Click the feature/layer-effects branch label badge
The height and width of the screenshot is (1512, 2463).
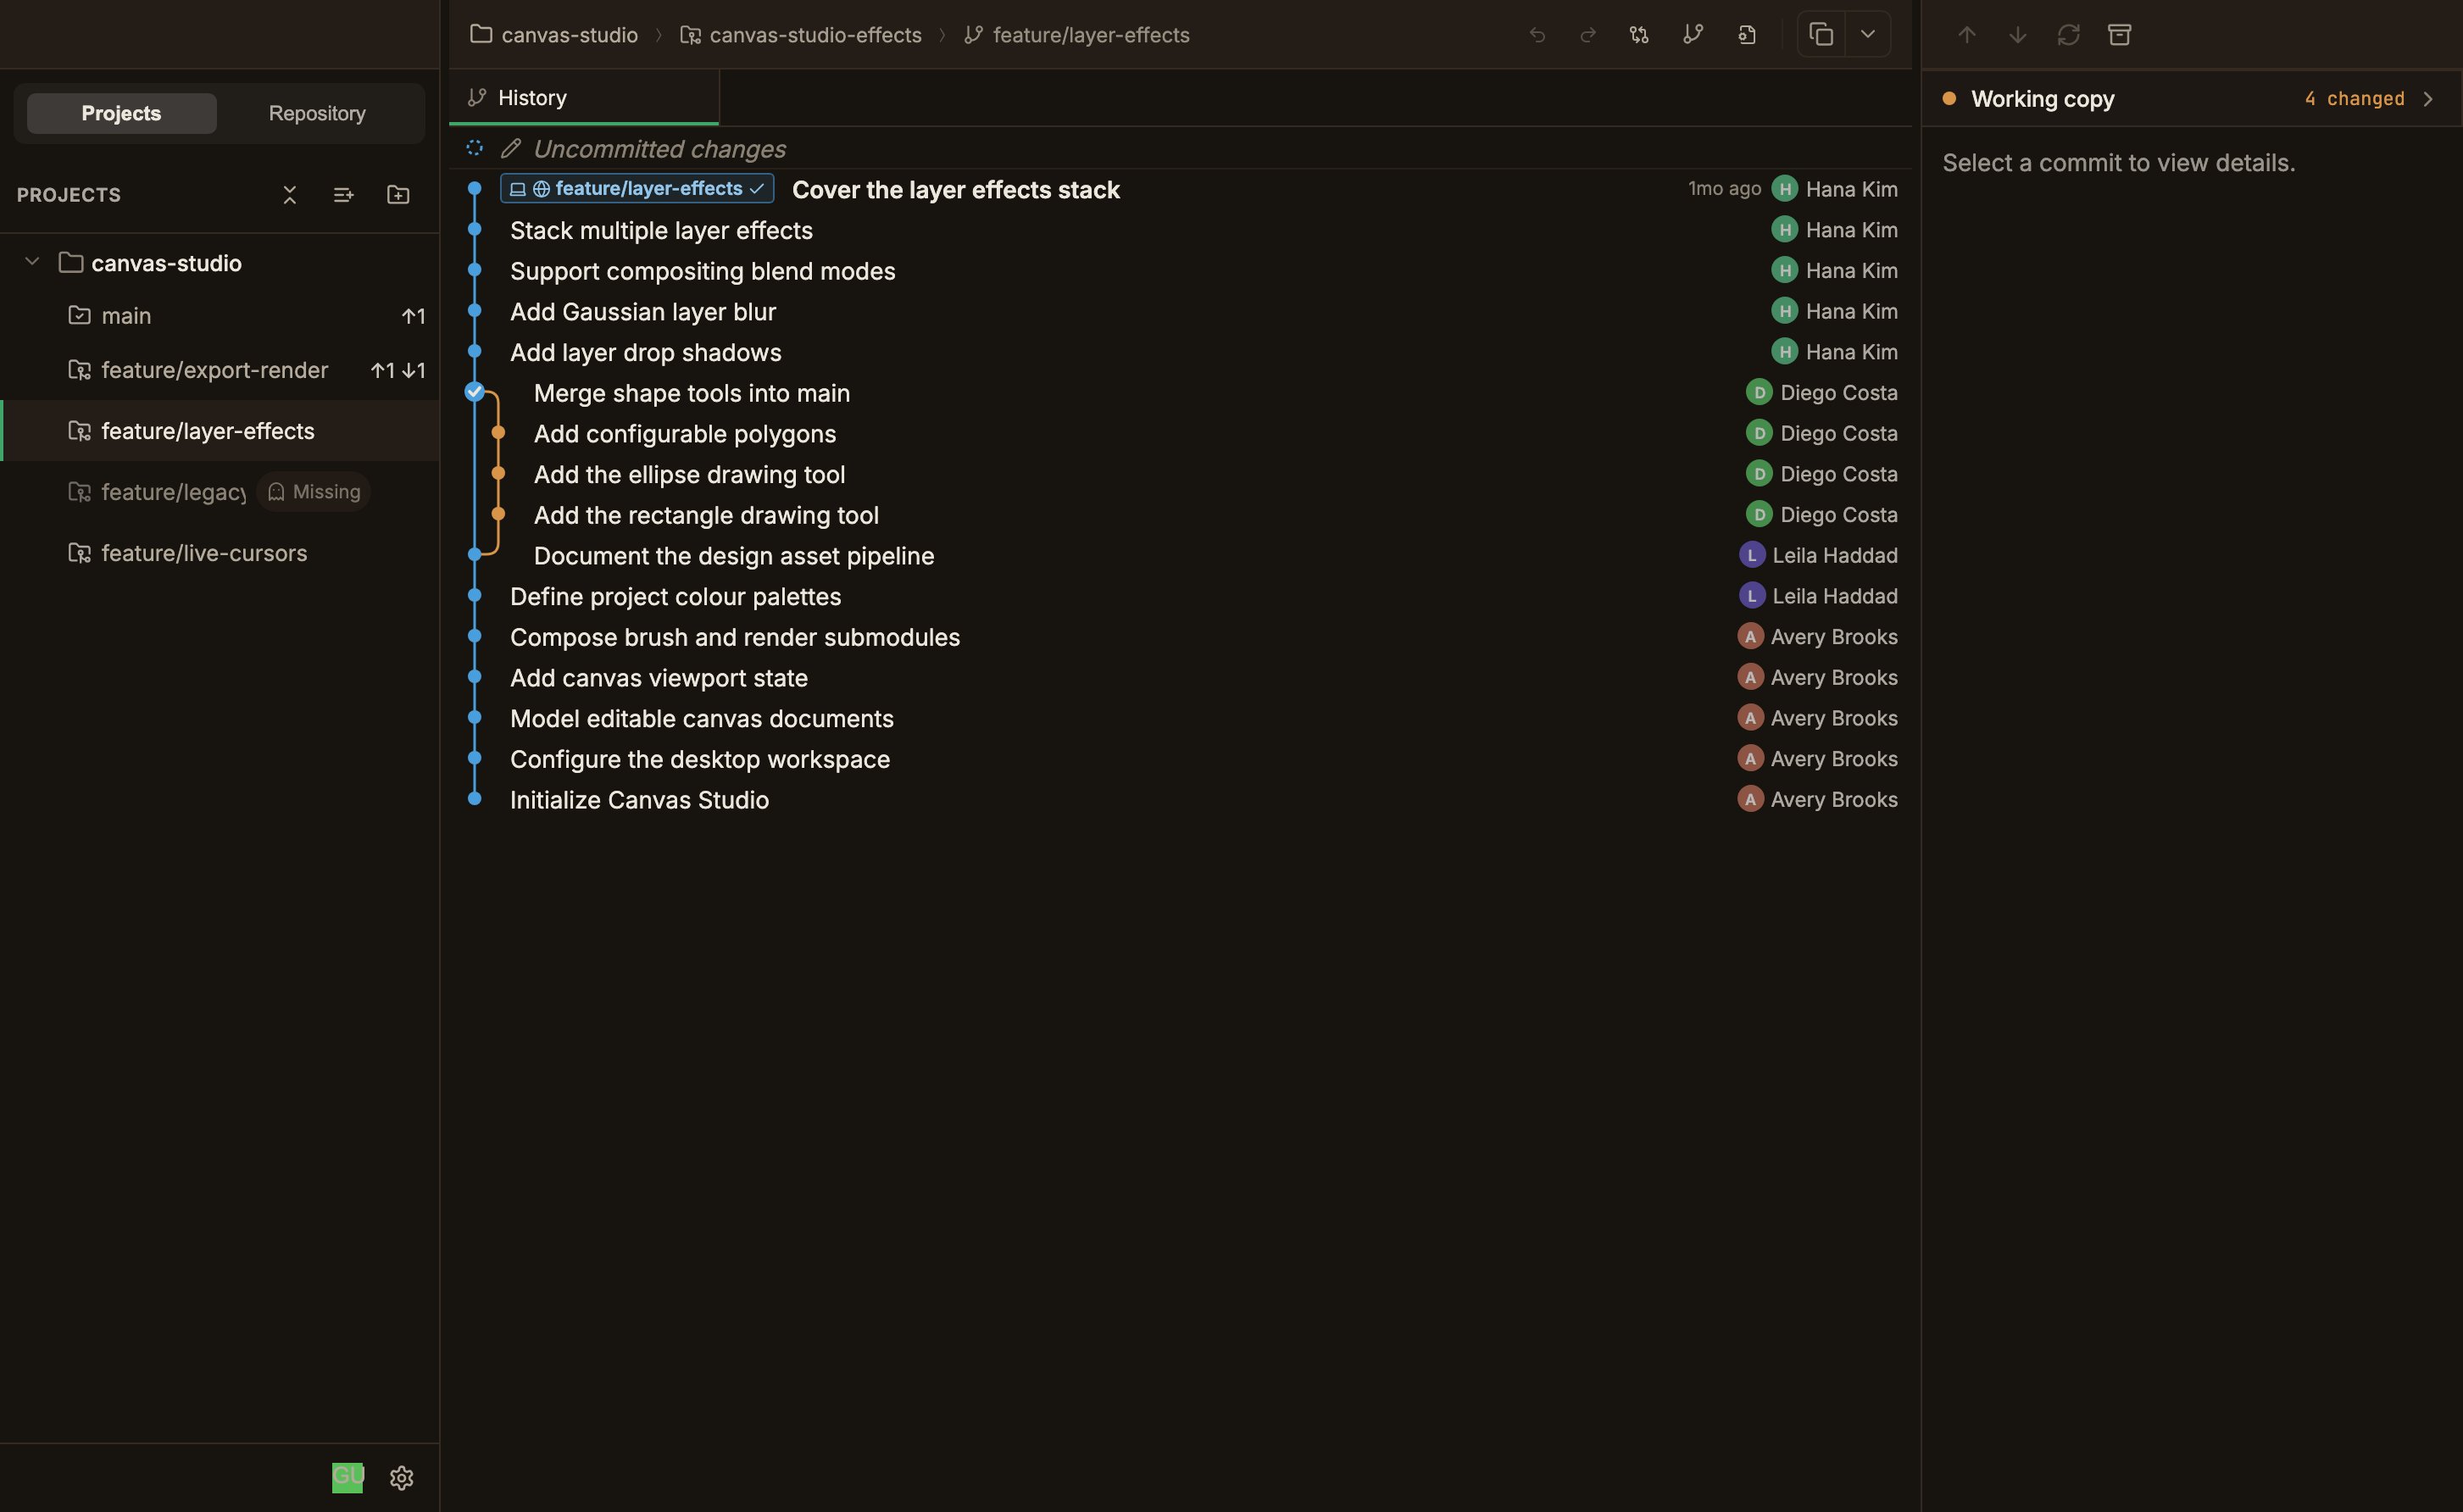pyautogui.click(x=637, y=189)
